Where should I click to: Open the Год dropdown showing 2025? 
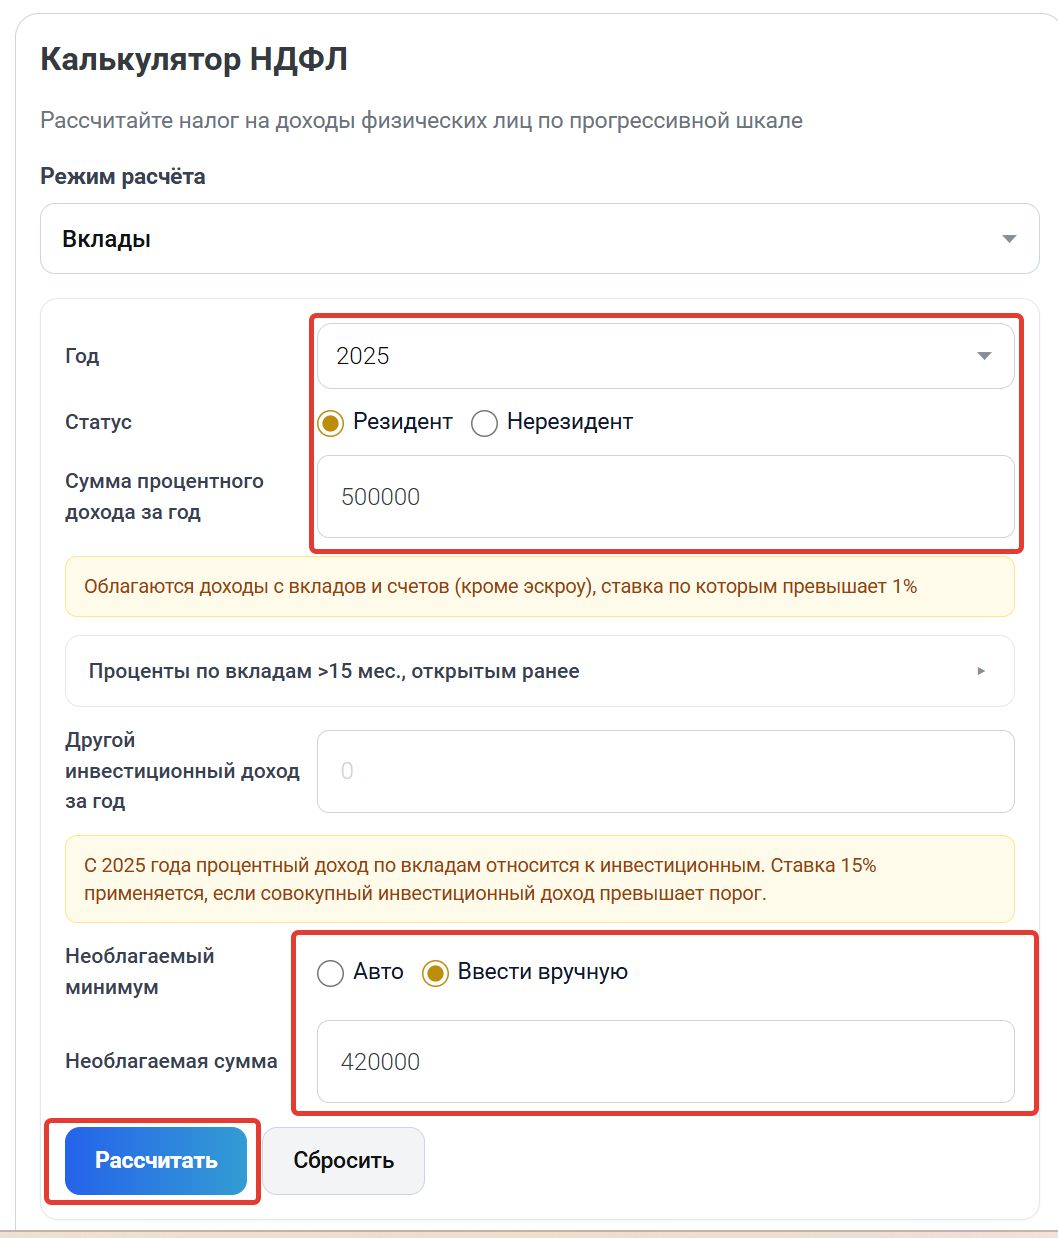tap(666, 356)
